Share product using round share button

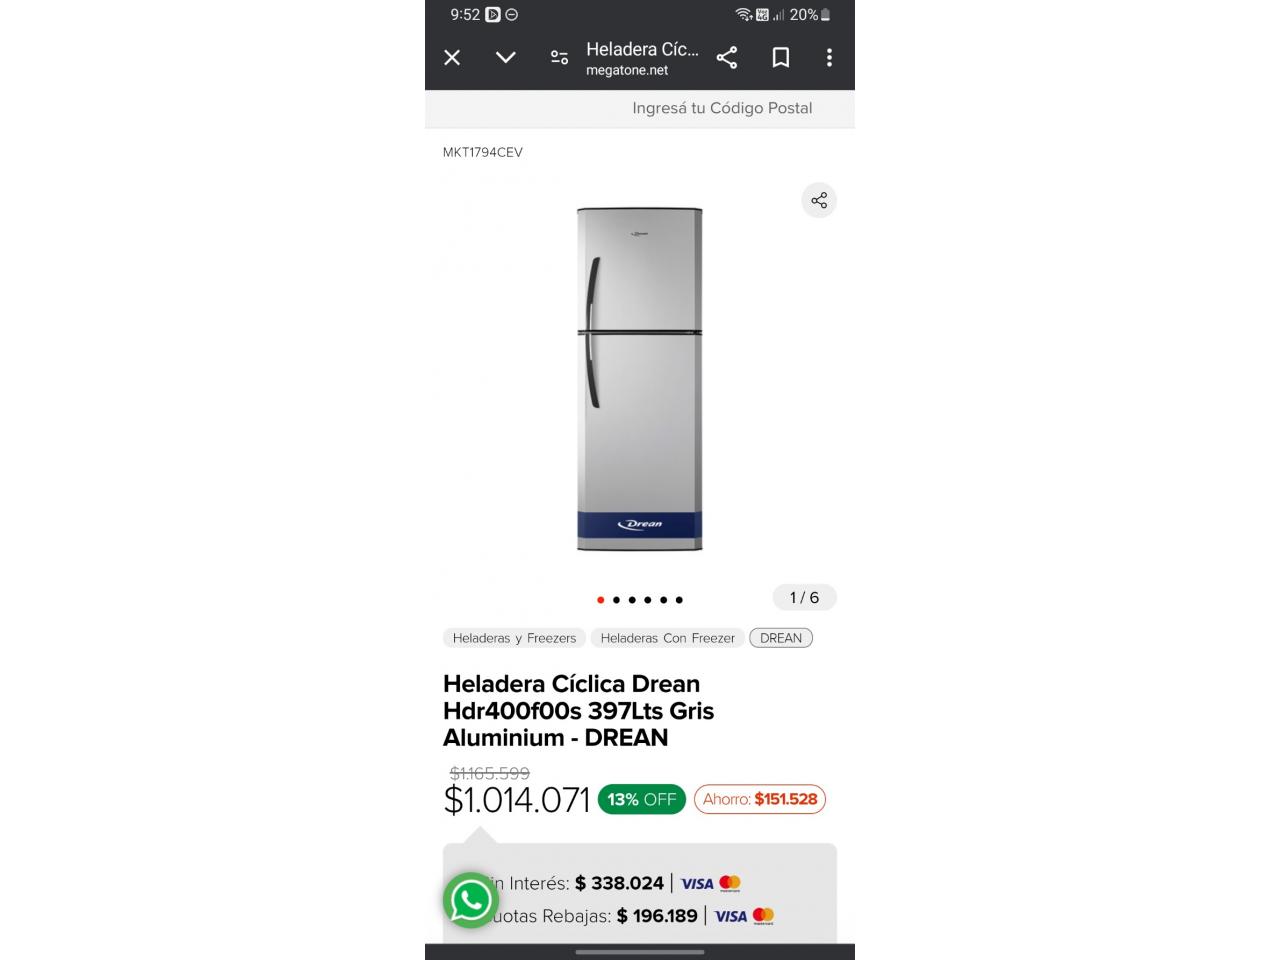pyautogui.click(x=819, y=201)
